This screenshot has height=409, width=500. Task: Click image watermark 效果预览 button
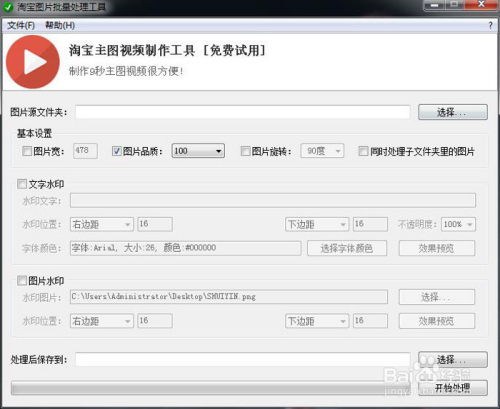coord(437,321)
